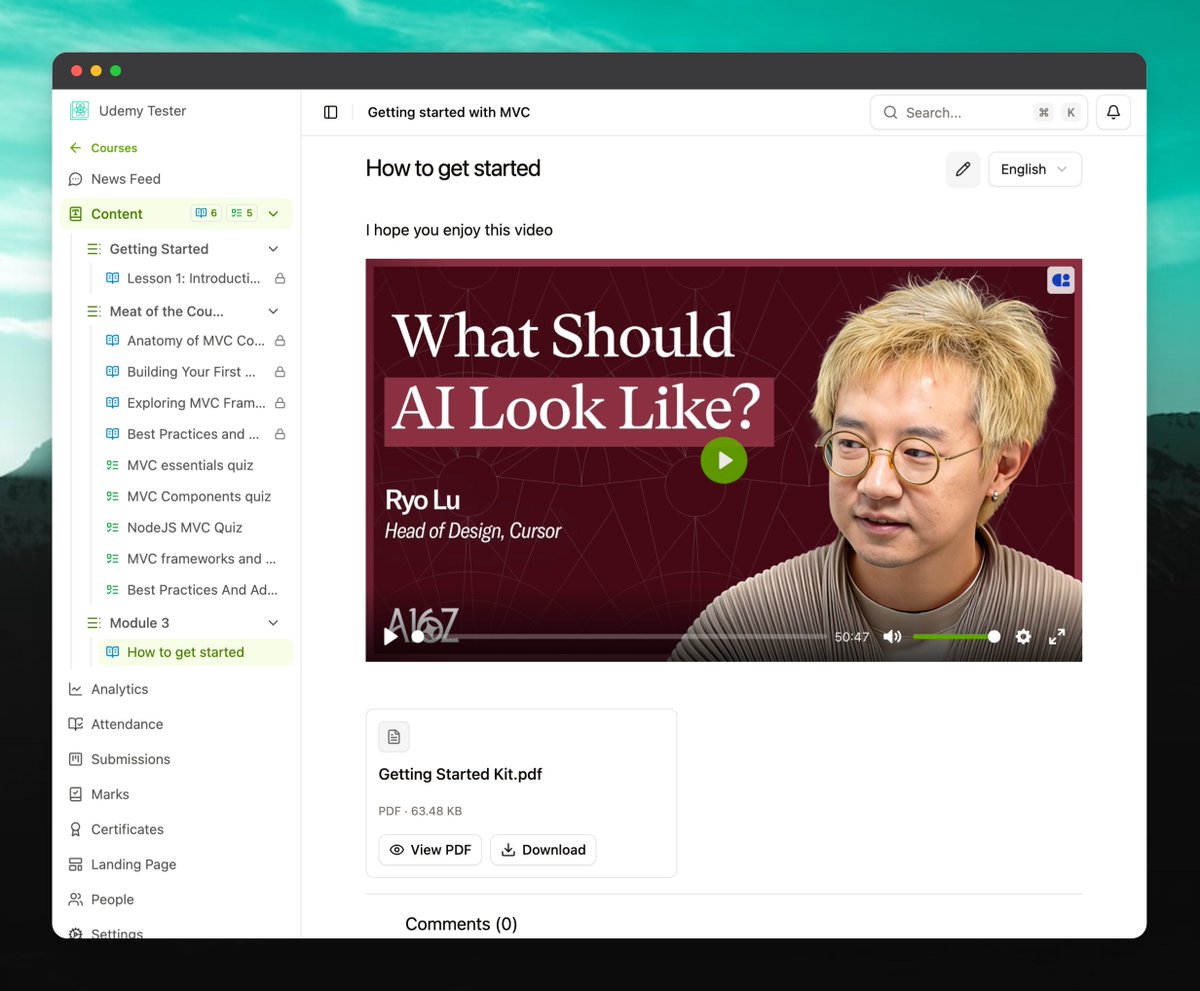Click the Analytics chart icon

[x=75, y=689]
